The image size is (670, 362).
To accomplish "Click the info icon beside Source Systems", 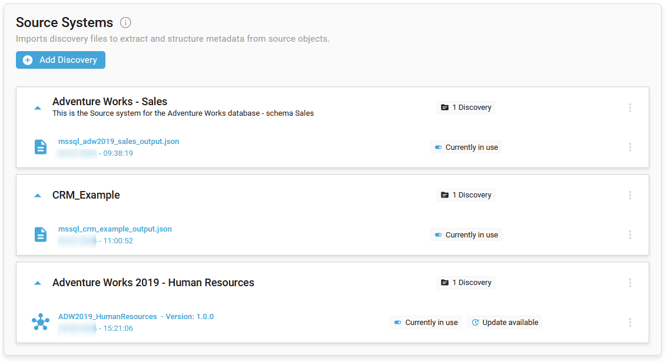I will click(125, 22).
